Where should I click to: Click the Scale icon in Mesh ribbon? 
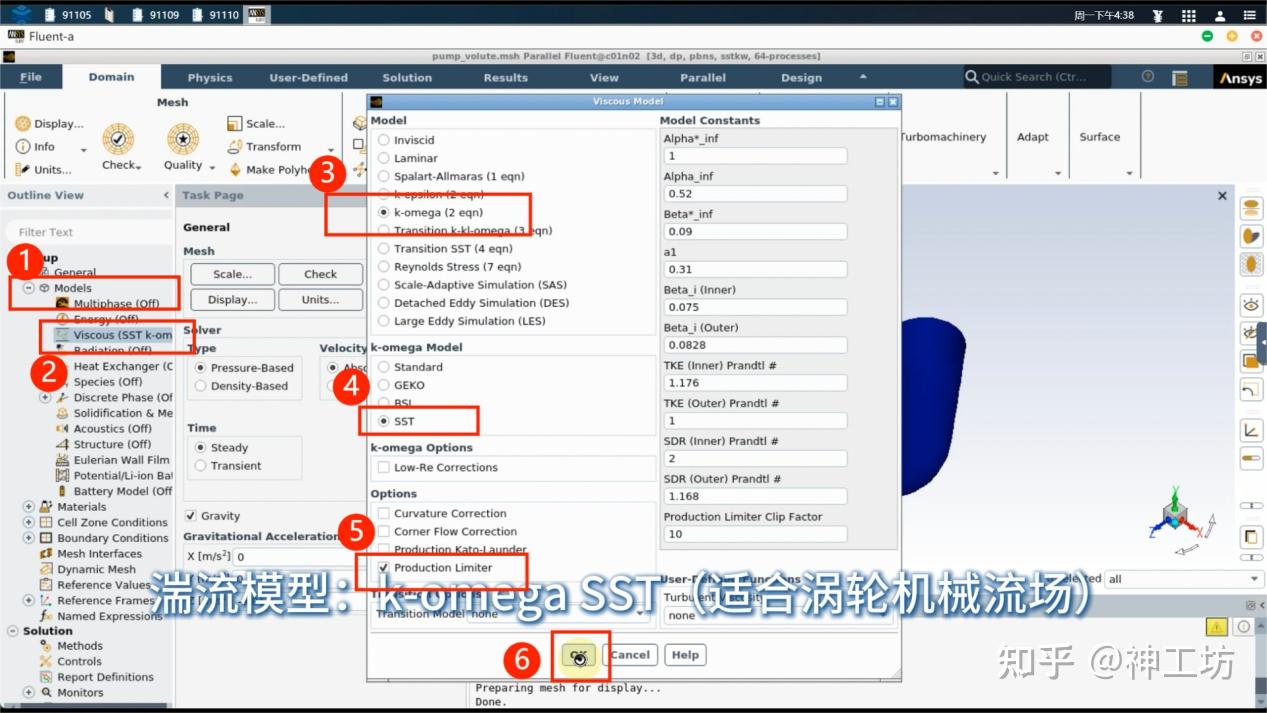pyautogui.click(x=234, y=124)
